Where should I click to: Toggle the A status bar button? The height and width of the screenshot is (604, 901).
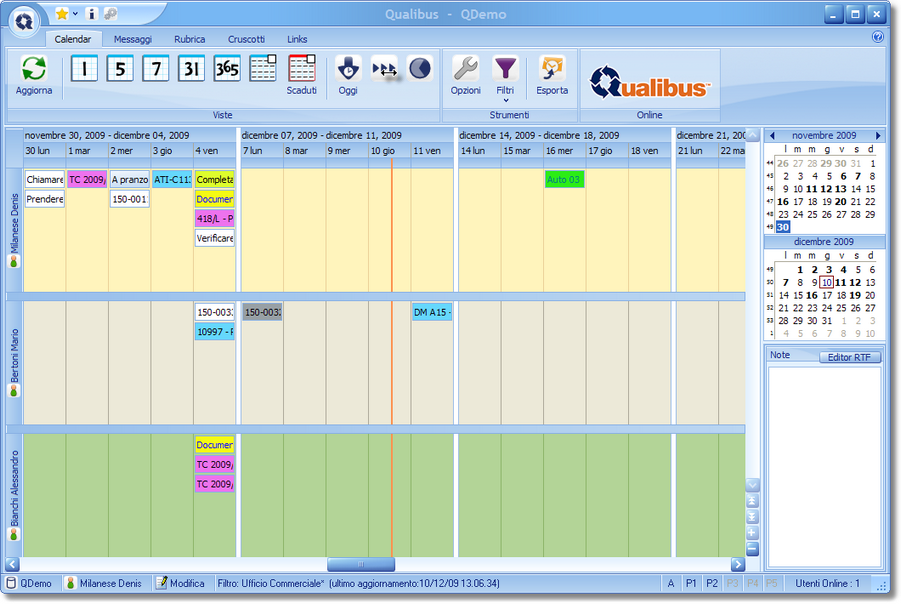[671, 583]
